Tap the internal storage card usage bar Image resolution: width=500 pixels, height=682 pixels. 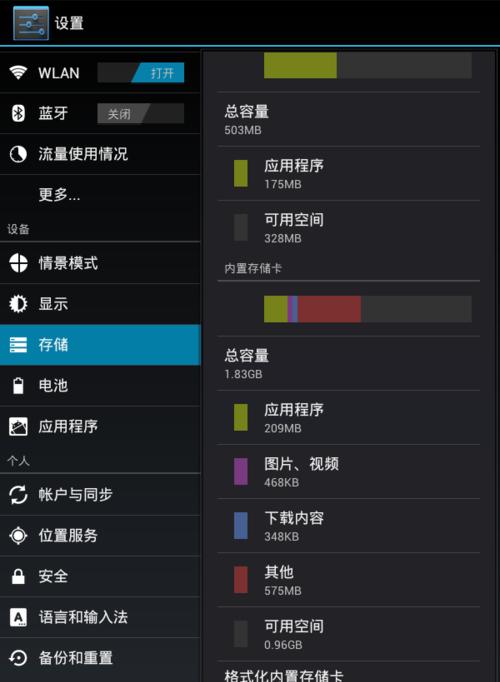(368, 309)
